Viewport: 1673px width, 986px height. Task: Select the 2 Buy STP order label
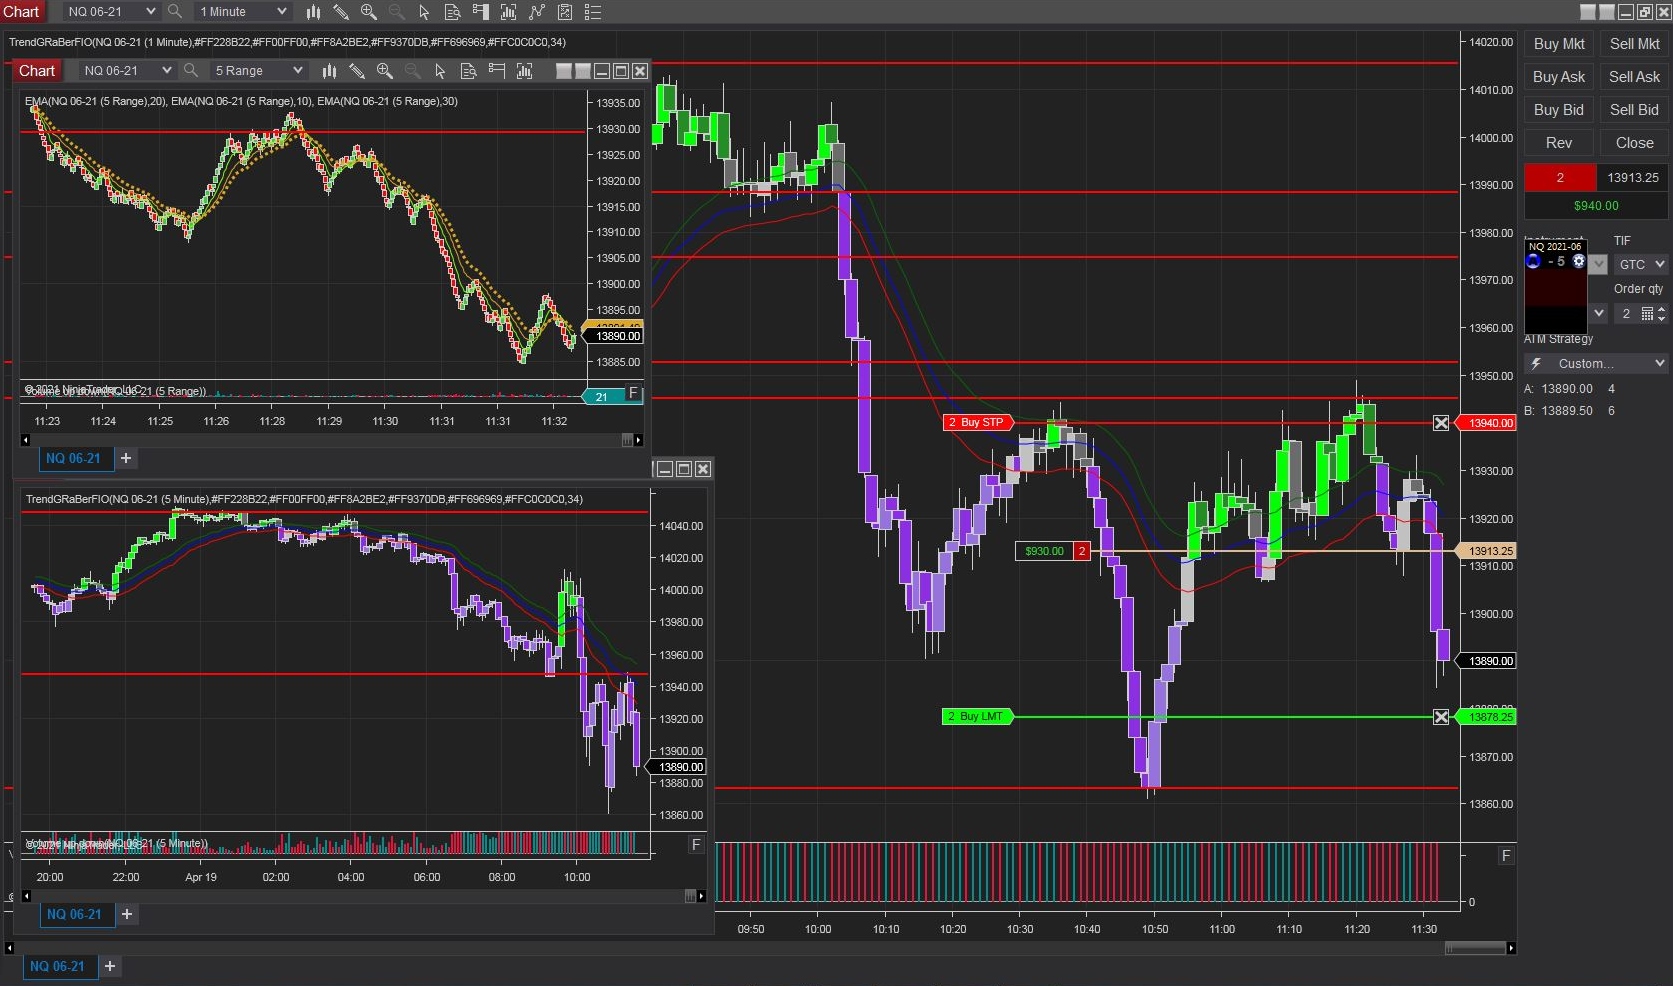pos(979,423)
